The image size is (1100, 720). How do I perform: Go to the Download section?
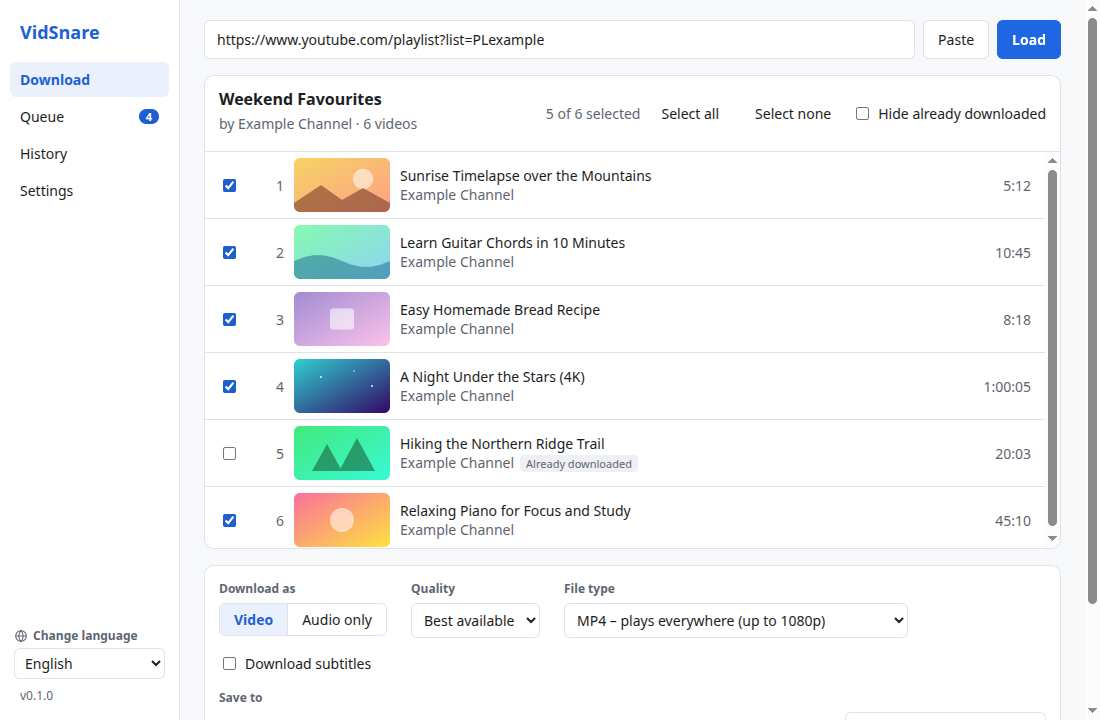[x=89, y=80]
